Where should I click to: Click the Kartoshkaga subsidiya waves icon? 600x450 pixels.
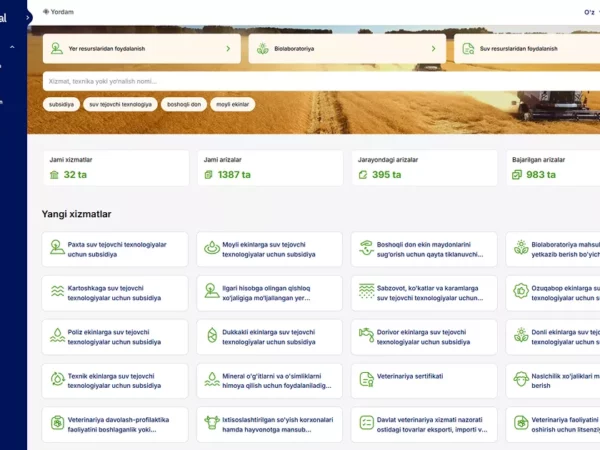(x=58, y=291)
